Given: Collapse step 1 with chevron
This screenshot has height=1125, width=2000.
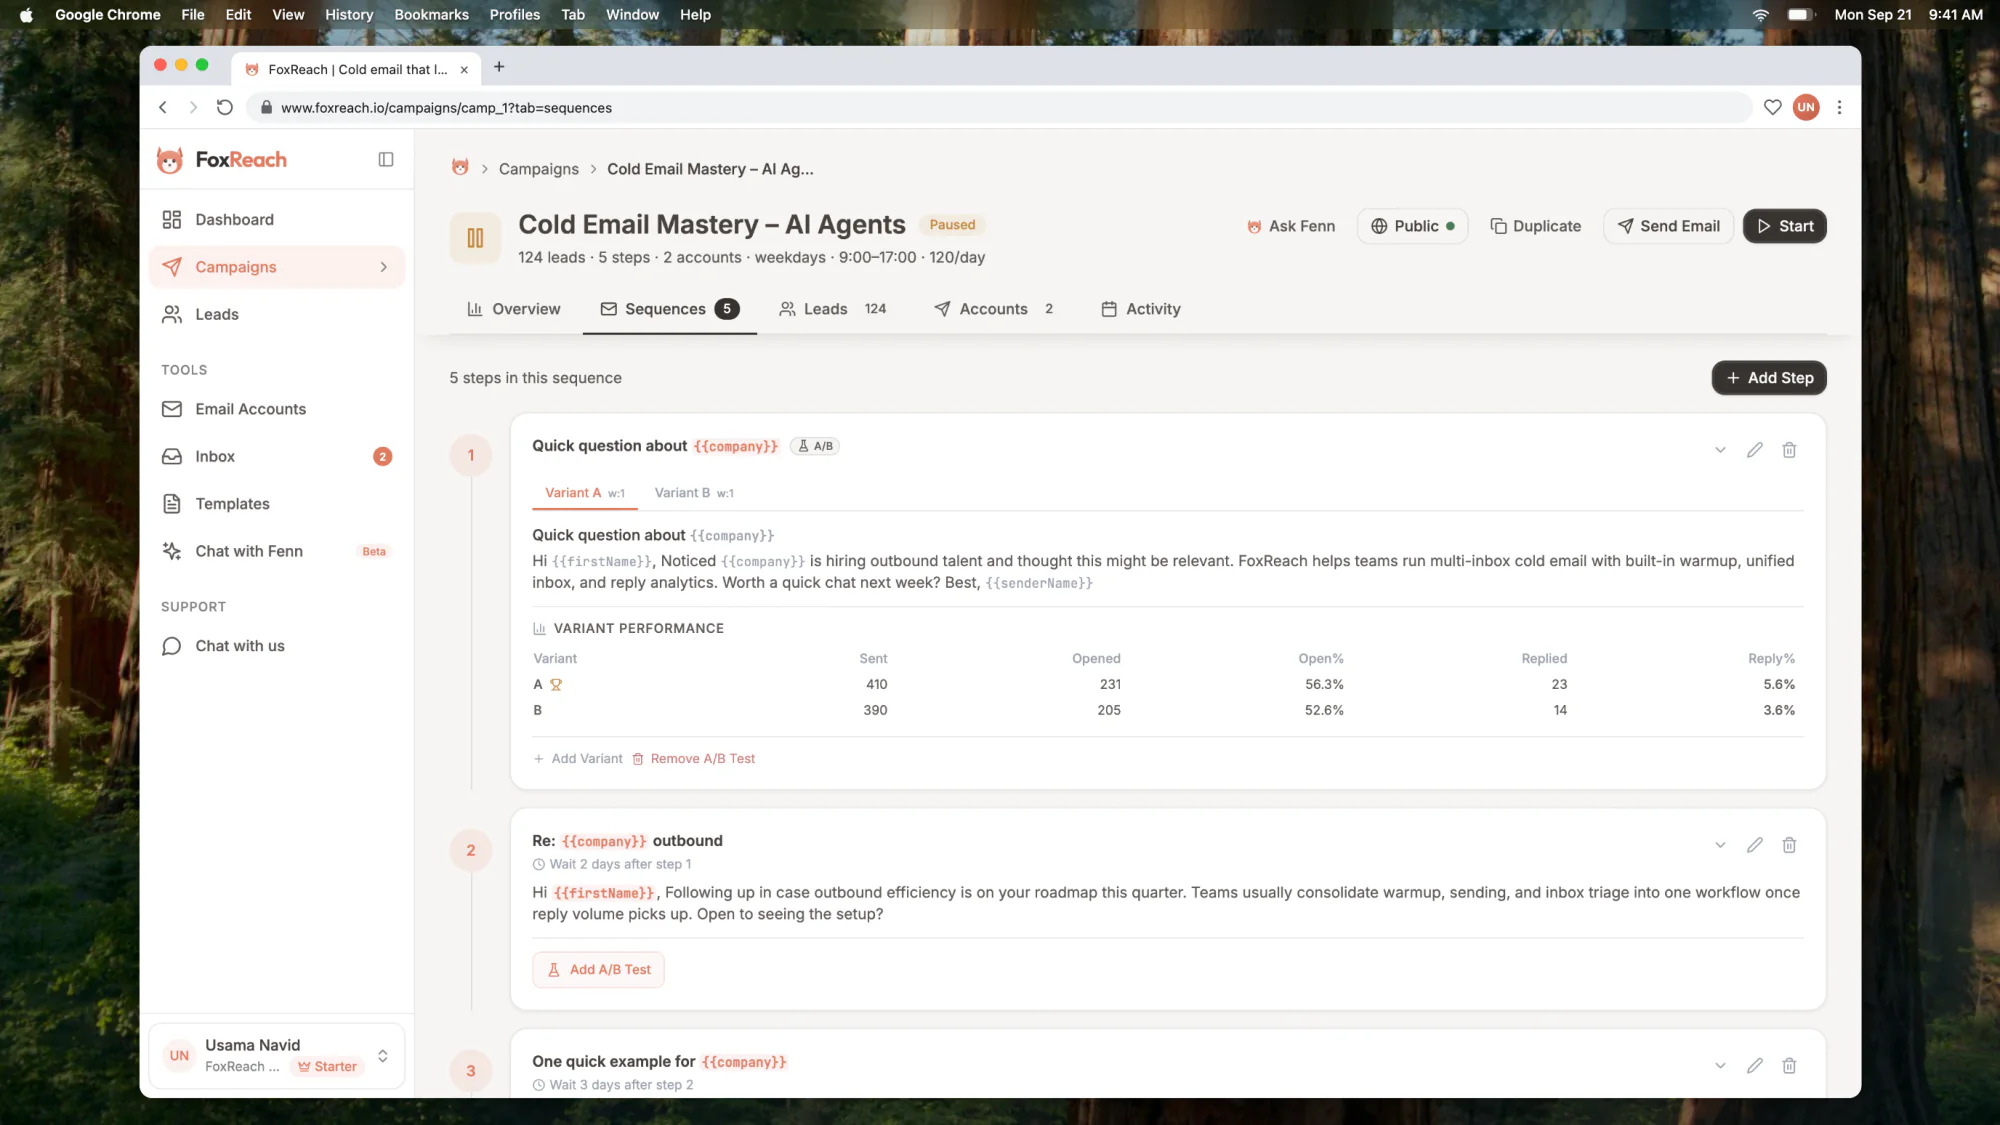Looking at the screenshot, I should (x=1720, y=450).
